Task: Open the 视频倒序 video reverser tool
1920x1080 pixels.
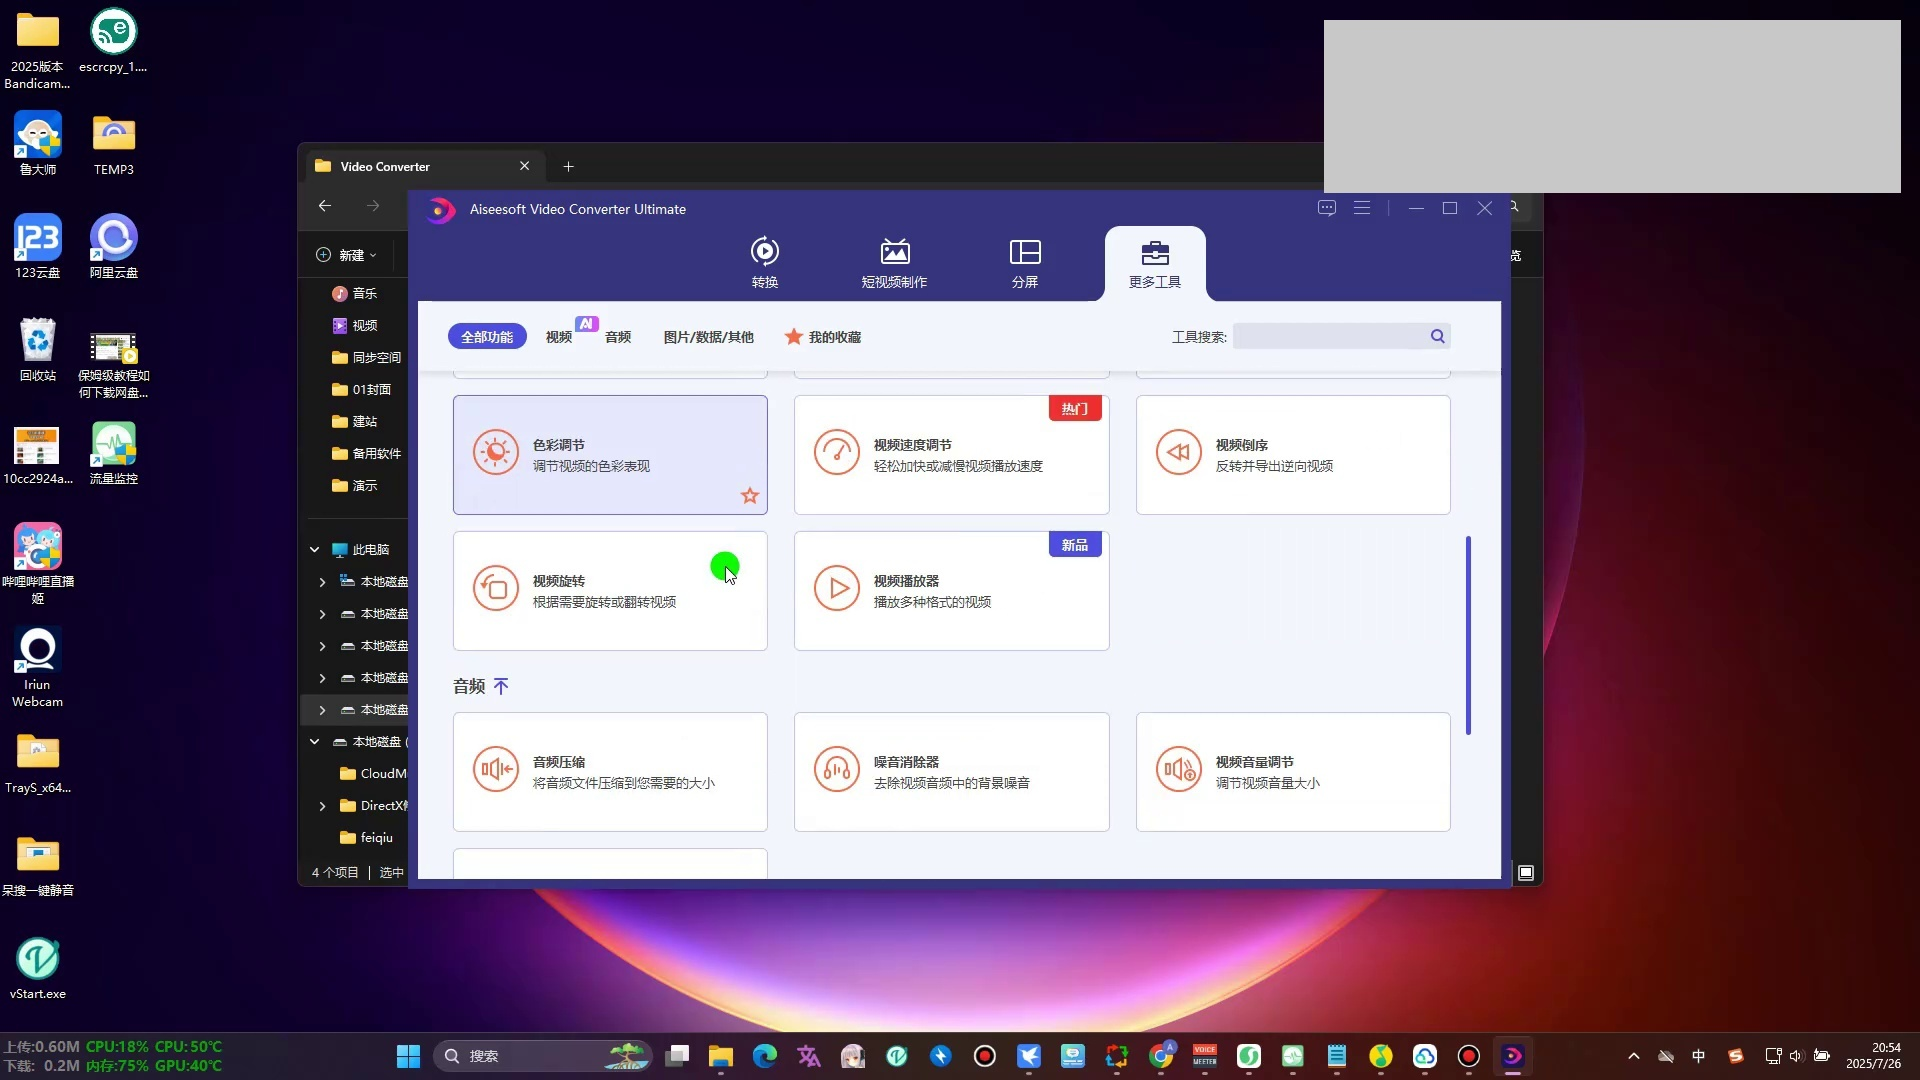Action: (x=1292, y=455)
